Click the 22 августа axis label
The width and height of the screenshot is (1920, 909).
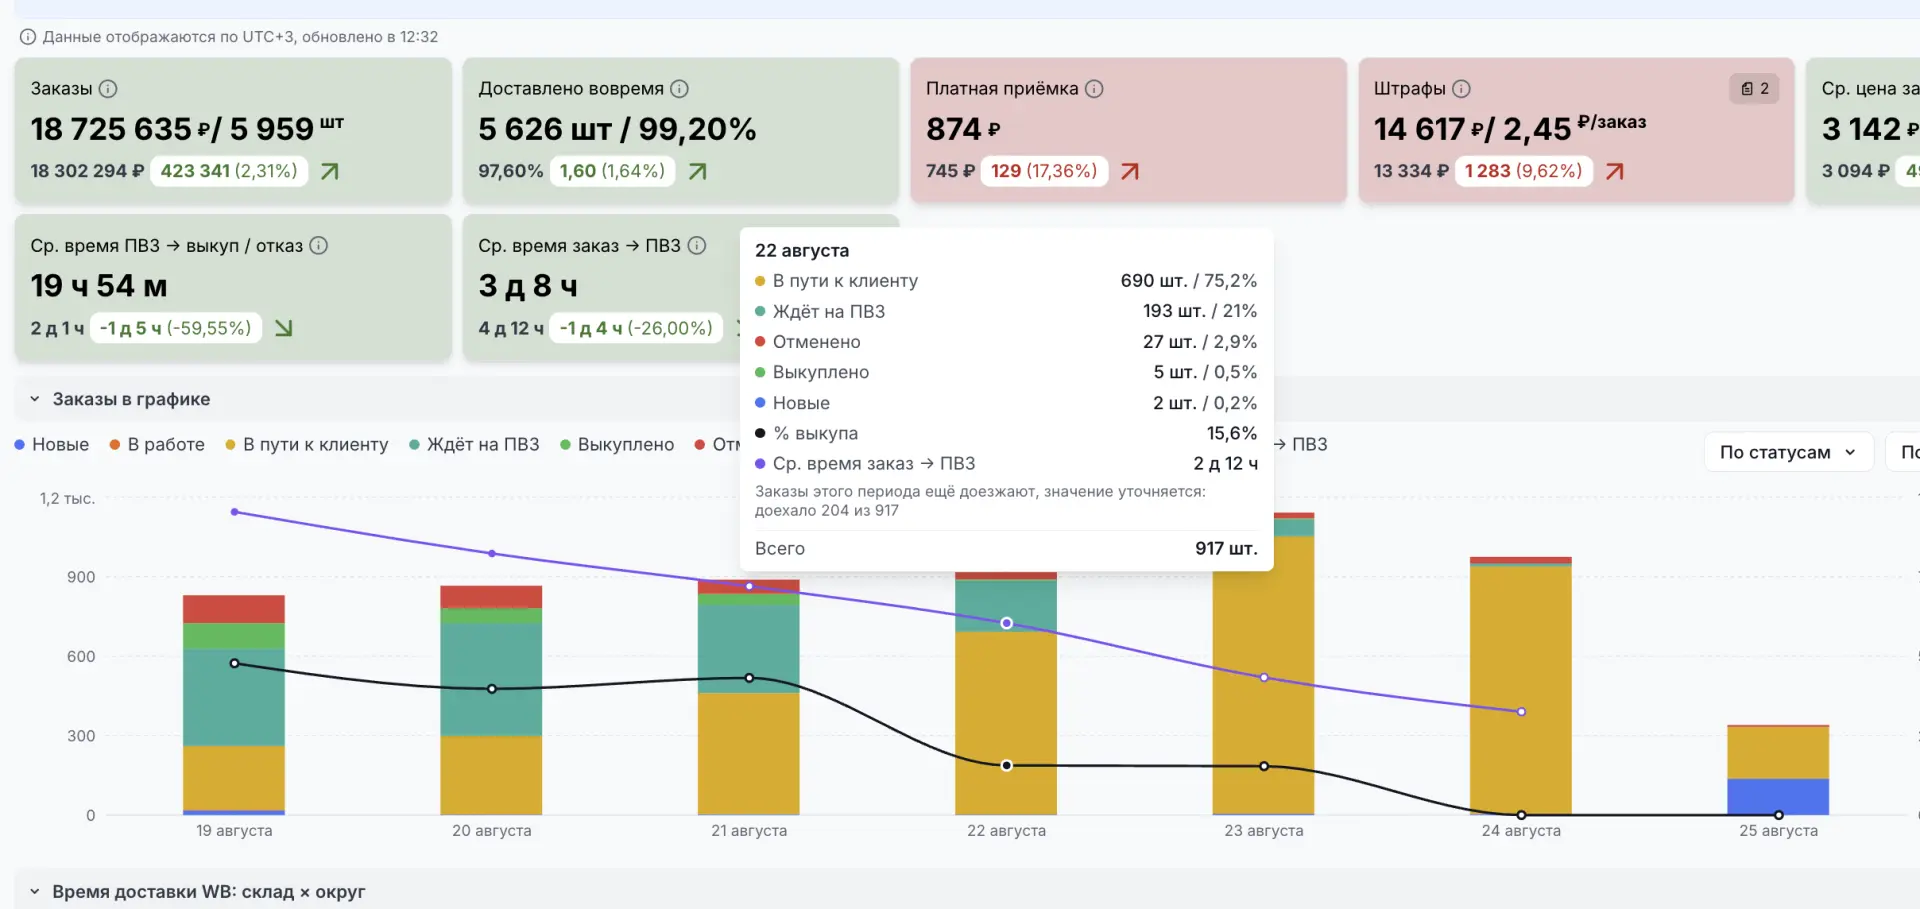1006,831
